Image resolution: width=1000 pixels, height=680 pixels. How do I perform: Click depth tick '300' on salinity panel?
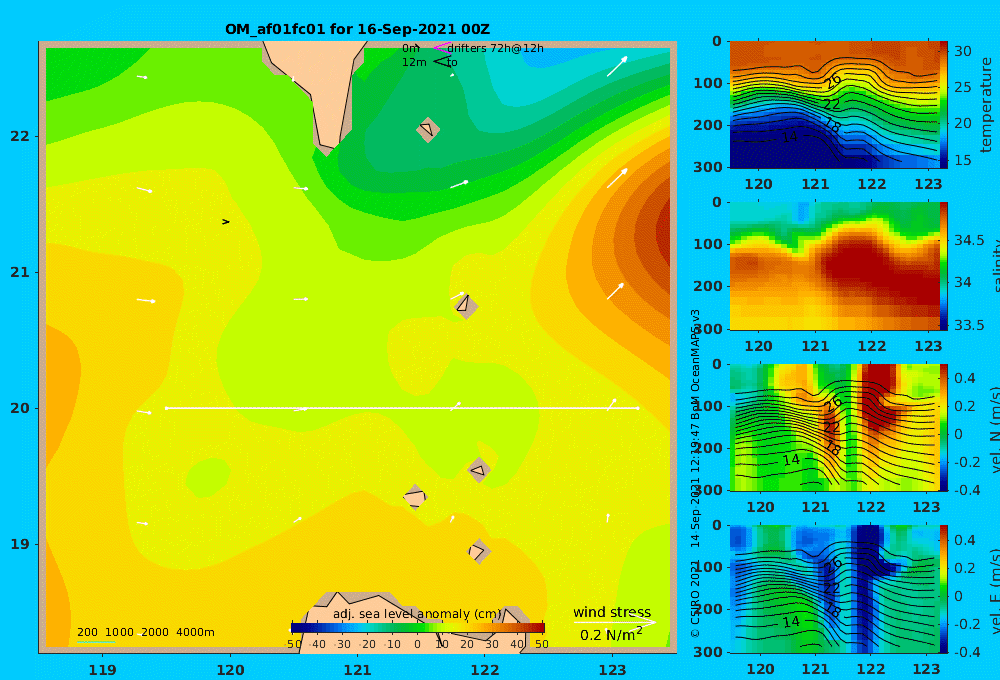(707, 329)
